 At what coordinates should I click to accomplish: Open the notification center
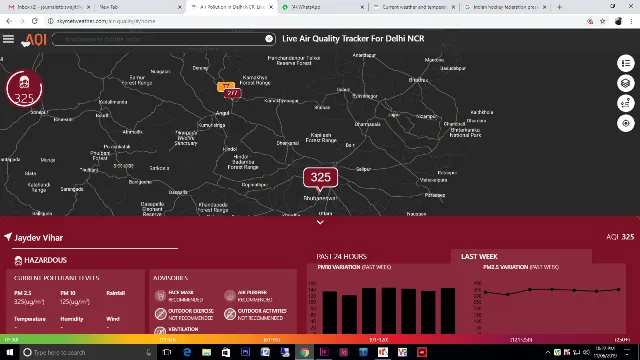pyautogui.click(x=627, y=352)
